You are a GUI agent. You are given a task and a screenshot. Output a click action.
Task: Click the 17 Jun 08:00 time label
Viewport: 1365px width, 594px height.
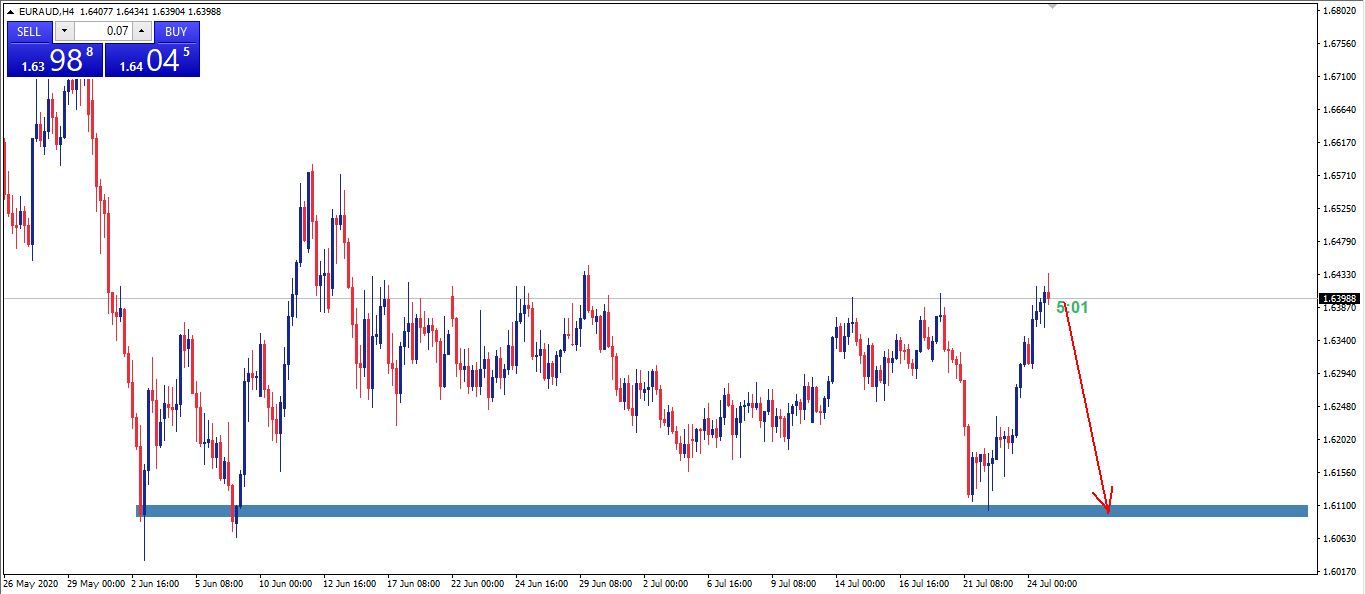[412, 583]
